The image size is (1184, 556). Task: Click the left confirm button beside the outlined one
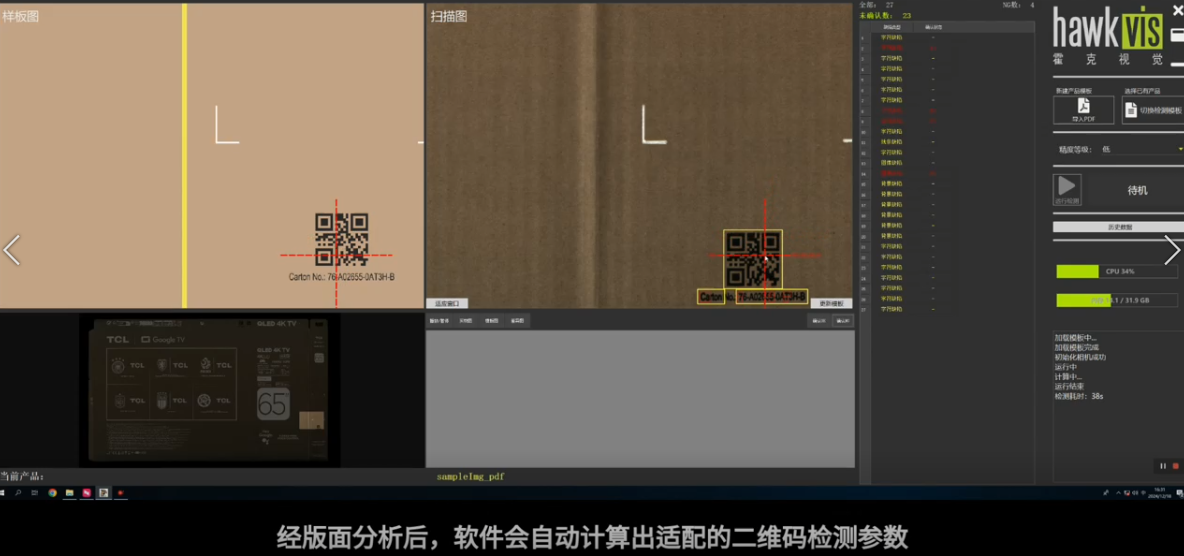coord(819,320)
